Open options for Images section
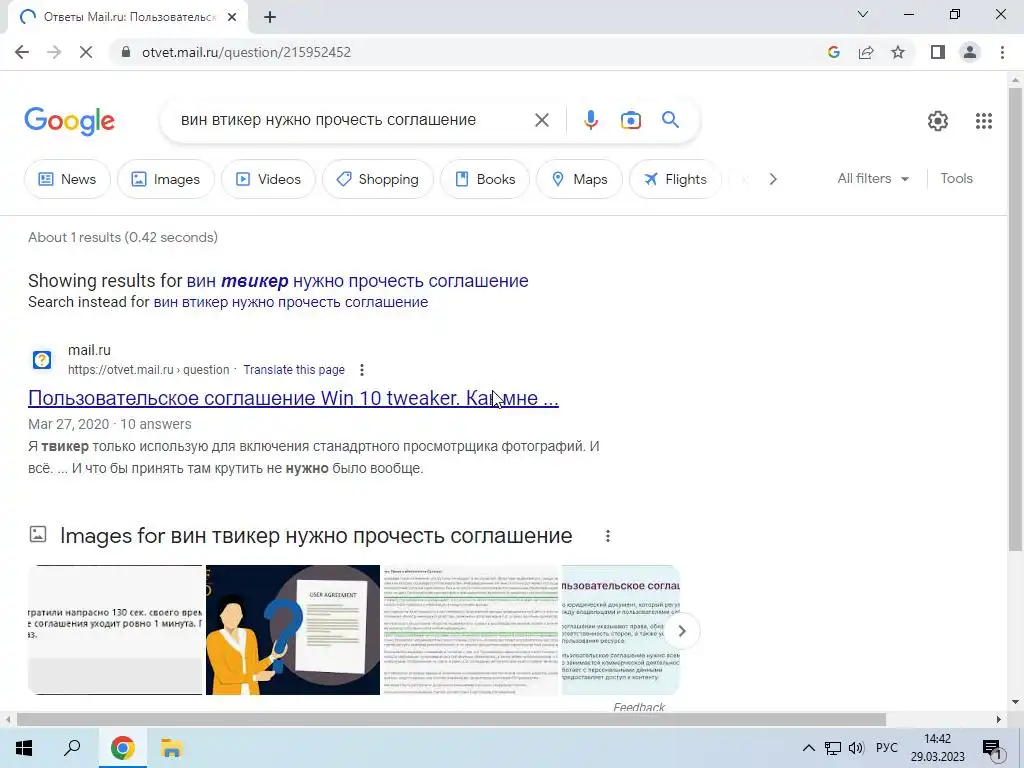The image size is (1024, 768). [608, 536]
